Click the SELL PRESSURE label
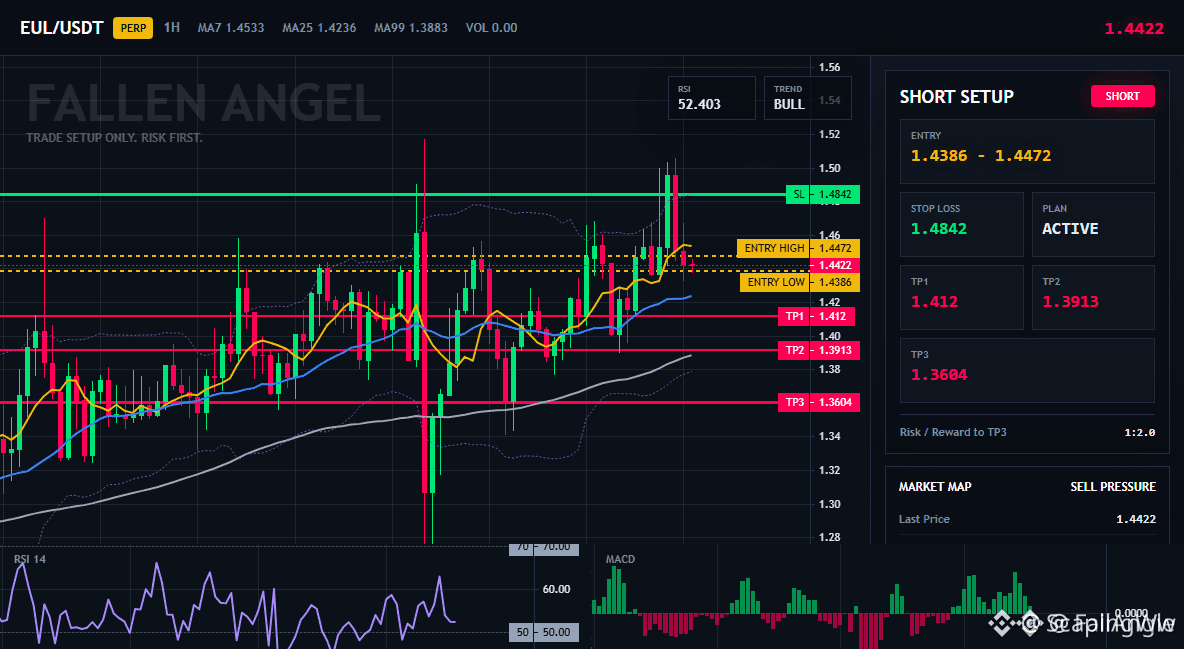Image resolution: width=1184 pixels, height=649 pixels. click(1113, 487)
